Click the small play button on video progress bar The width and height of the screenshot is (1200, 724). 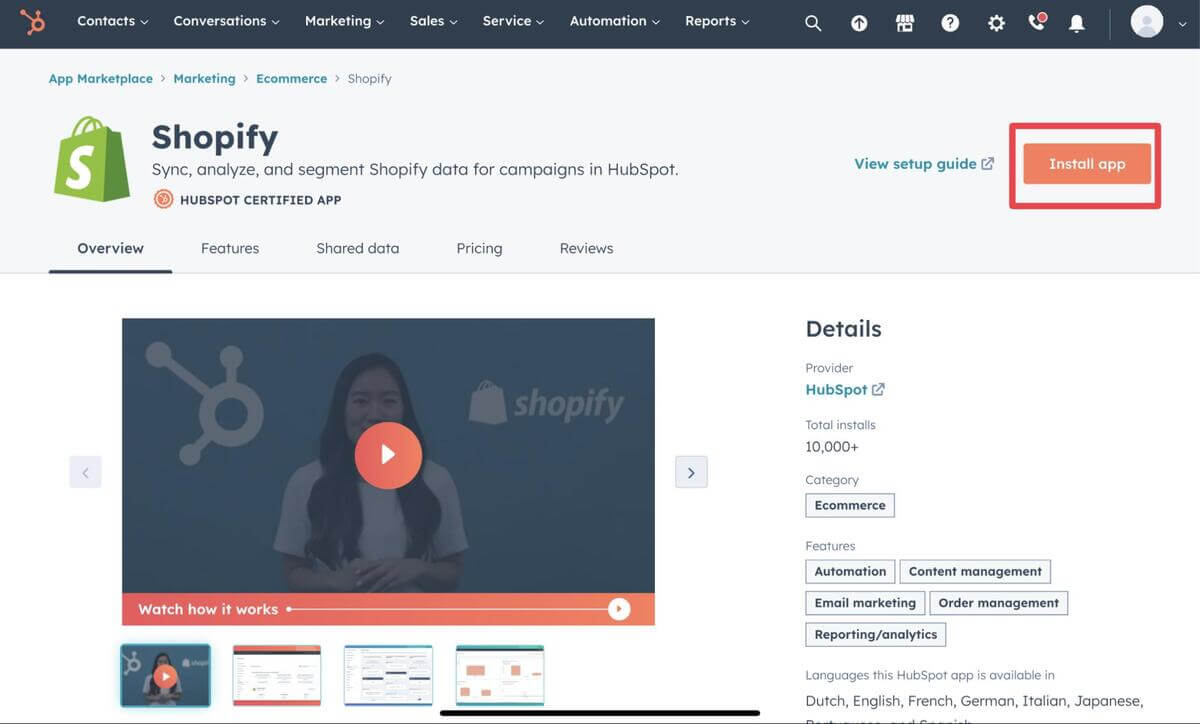click(x=619, y=609)
